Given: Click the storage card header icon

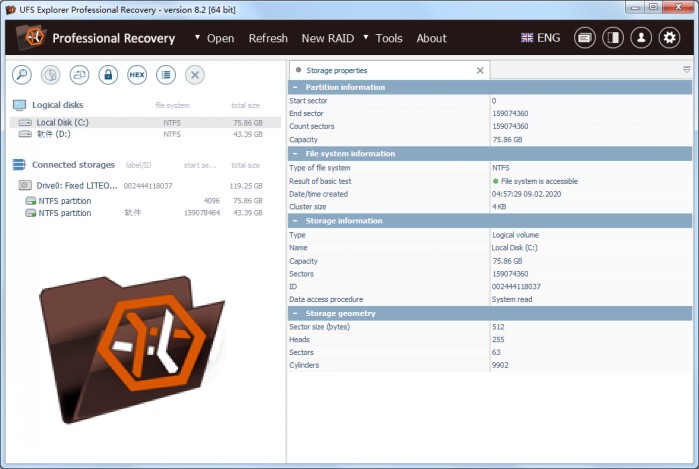Looking at the screenshot, I should point(584,38).
